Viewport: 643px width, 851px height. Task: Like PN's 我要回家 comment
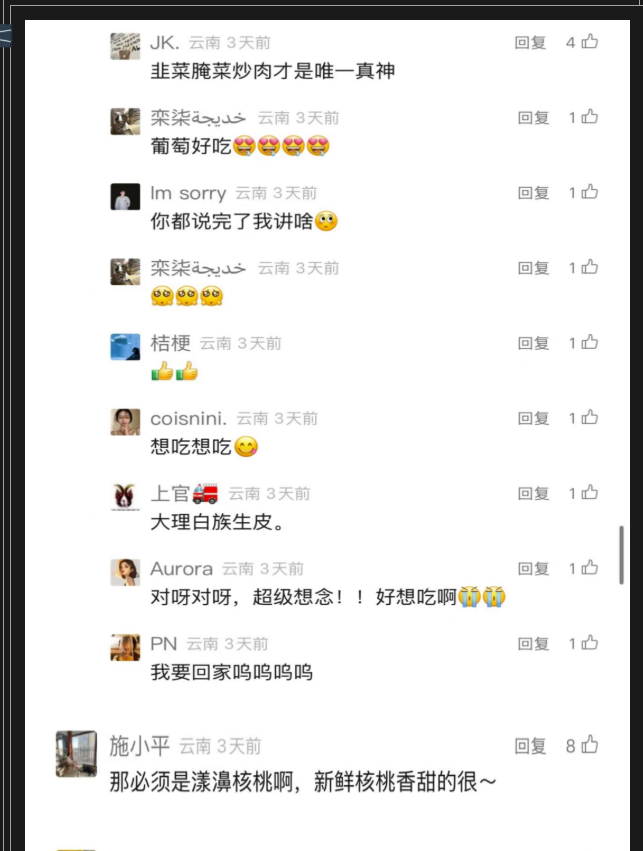[589, 643]
